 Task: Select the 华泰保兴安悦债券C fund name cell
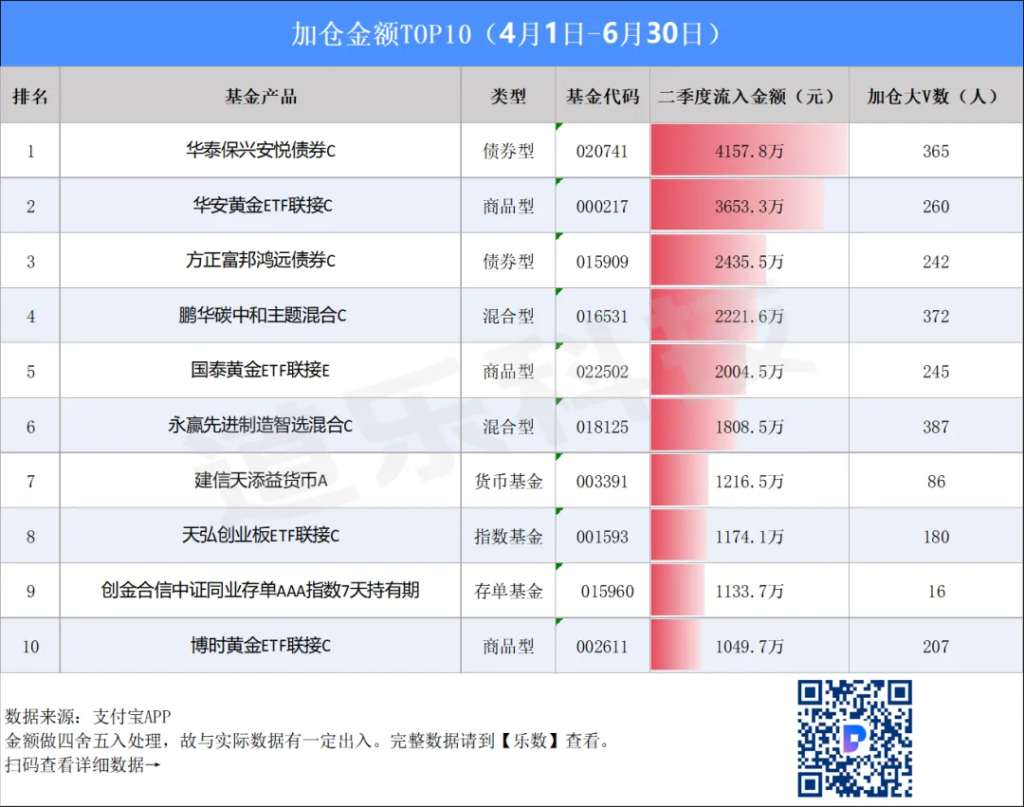point(260,151)
